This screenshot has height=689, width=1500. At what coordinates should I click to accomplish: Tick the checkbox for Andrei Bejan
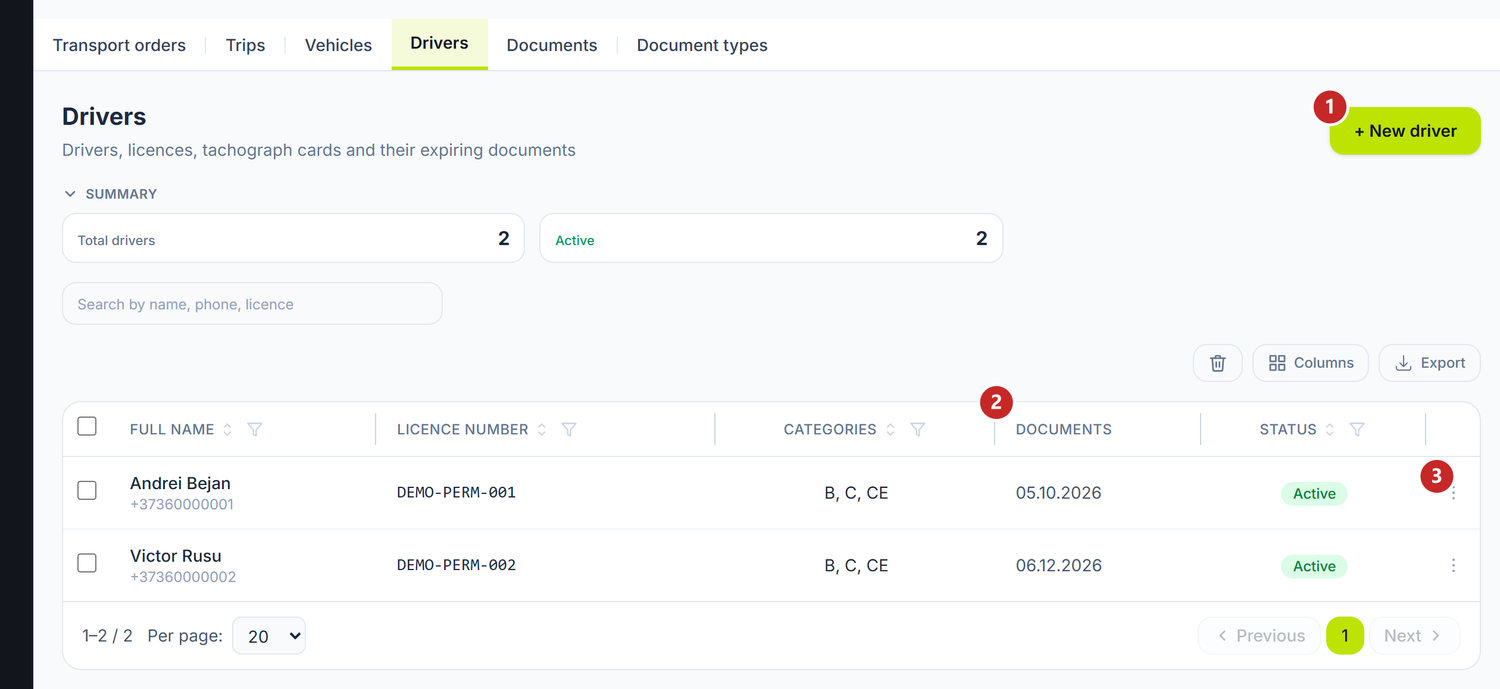coord(87,491)
